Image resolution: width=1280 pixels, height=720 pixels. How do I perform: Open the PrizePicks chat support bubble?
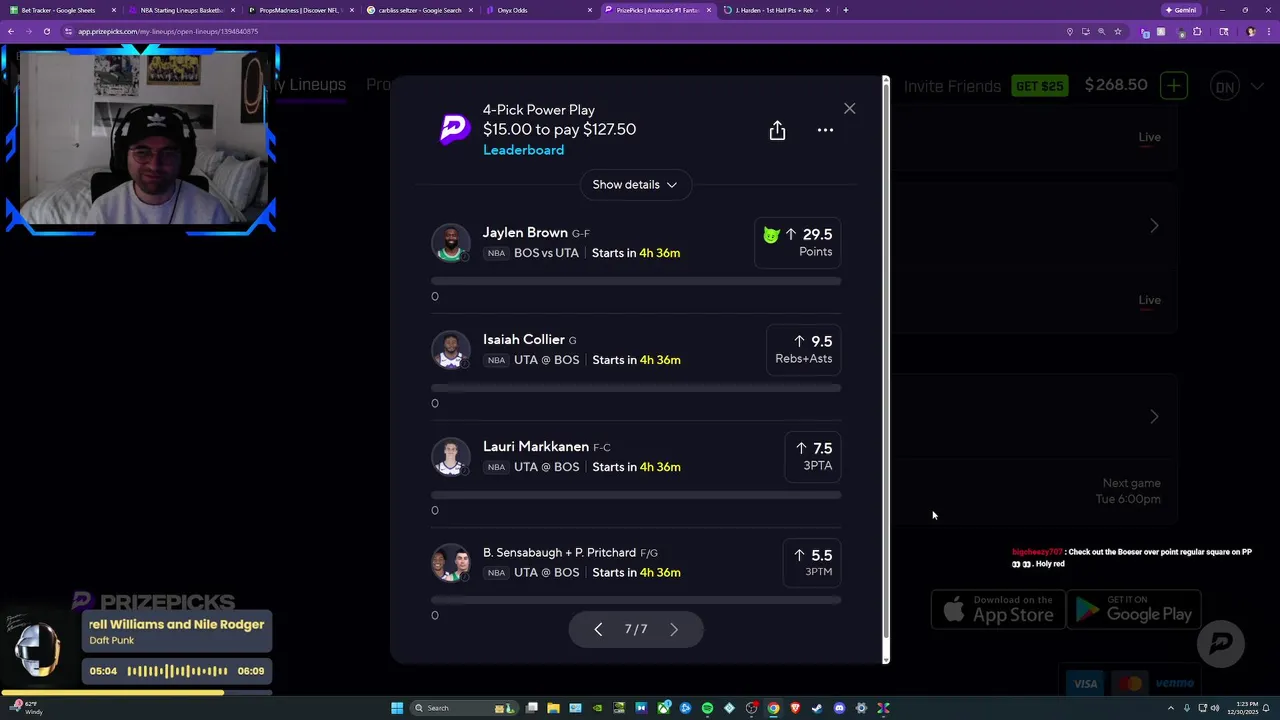1221,643
